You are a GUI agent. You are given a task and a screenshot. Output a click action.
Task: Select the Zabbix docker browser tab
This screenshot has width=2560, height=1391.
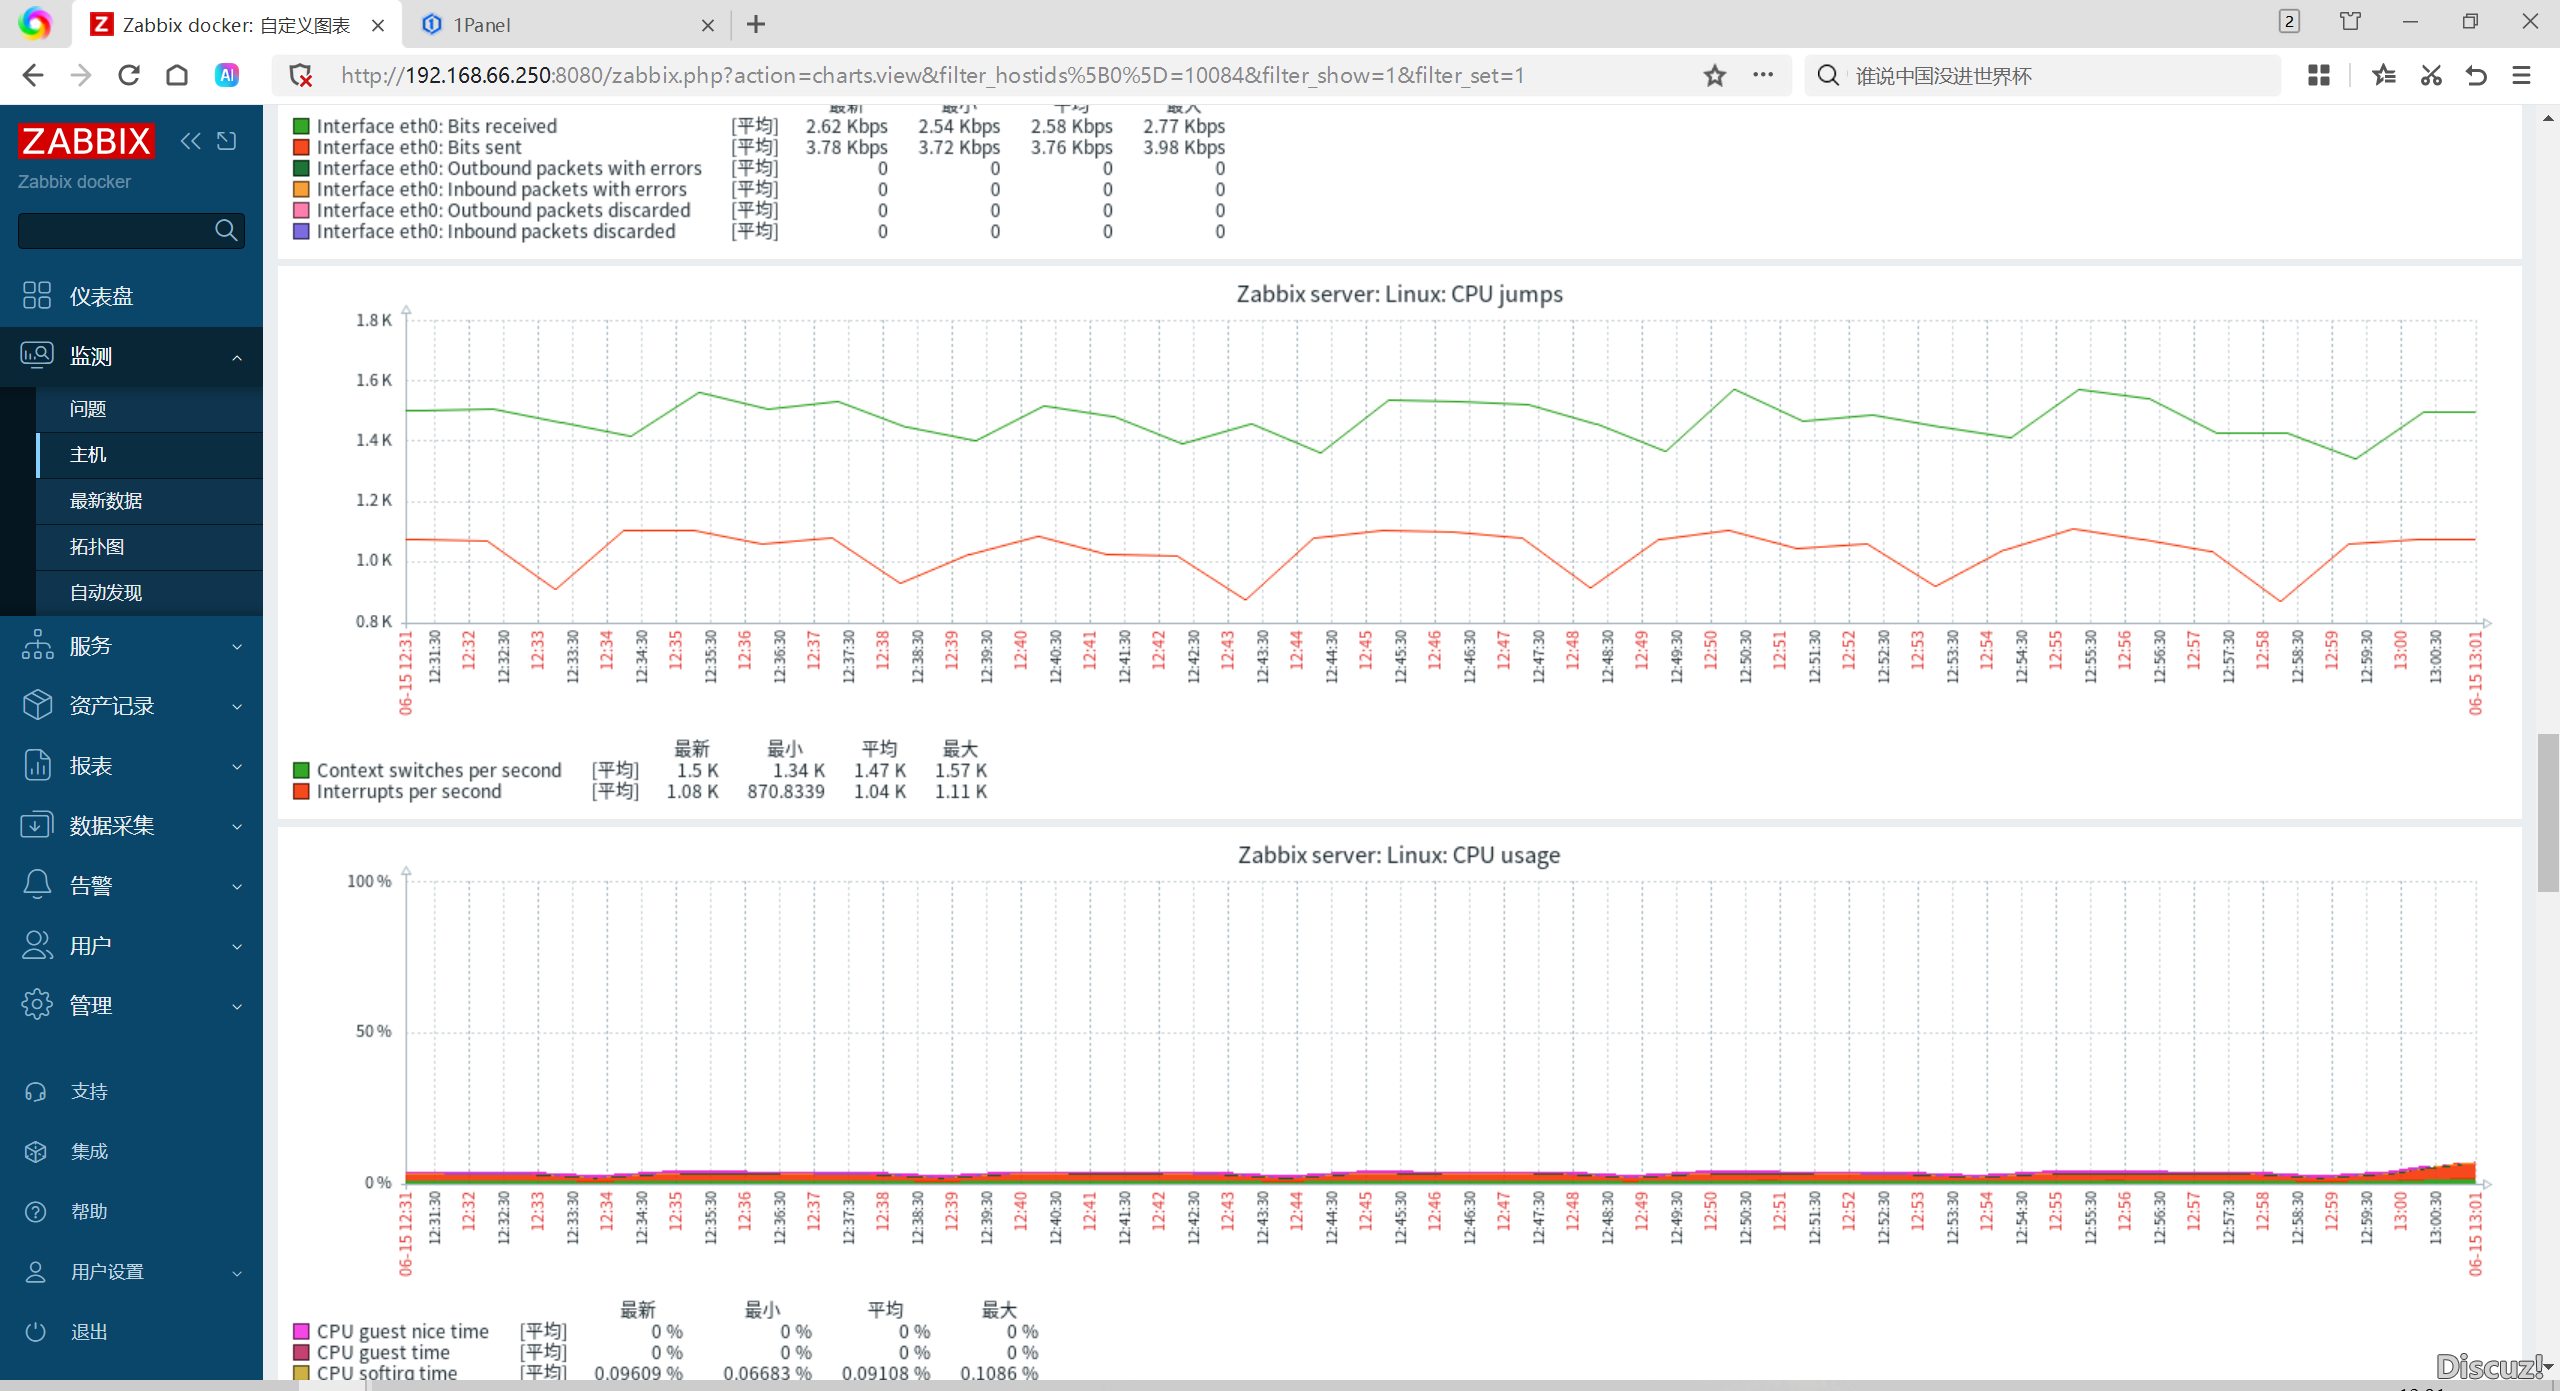click(x=236, y=25)
